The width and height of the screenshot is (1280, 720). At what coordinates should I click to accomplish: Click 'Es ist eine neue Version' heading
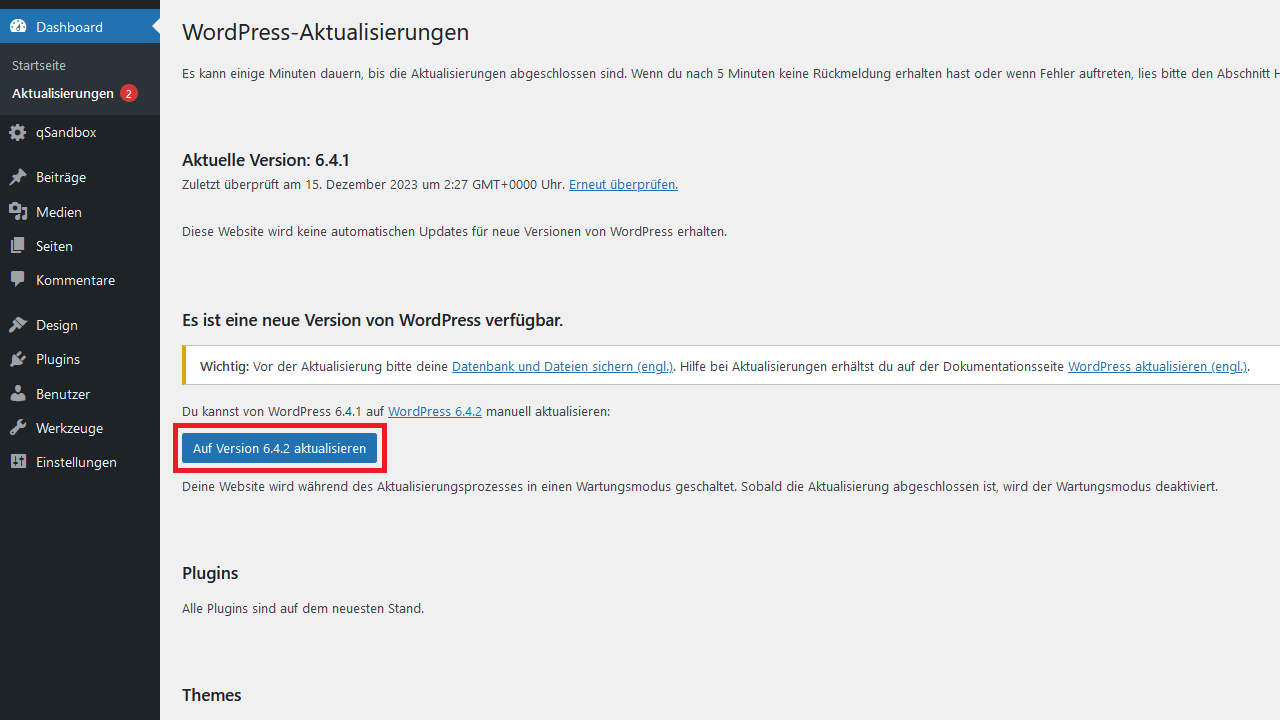tap(372, 320)
